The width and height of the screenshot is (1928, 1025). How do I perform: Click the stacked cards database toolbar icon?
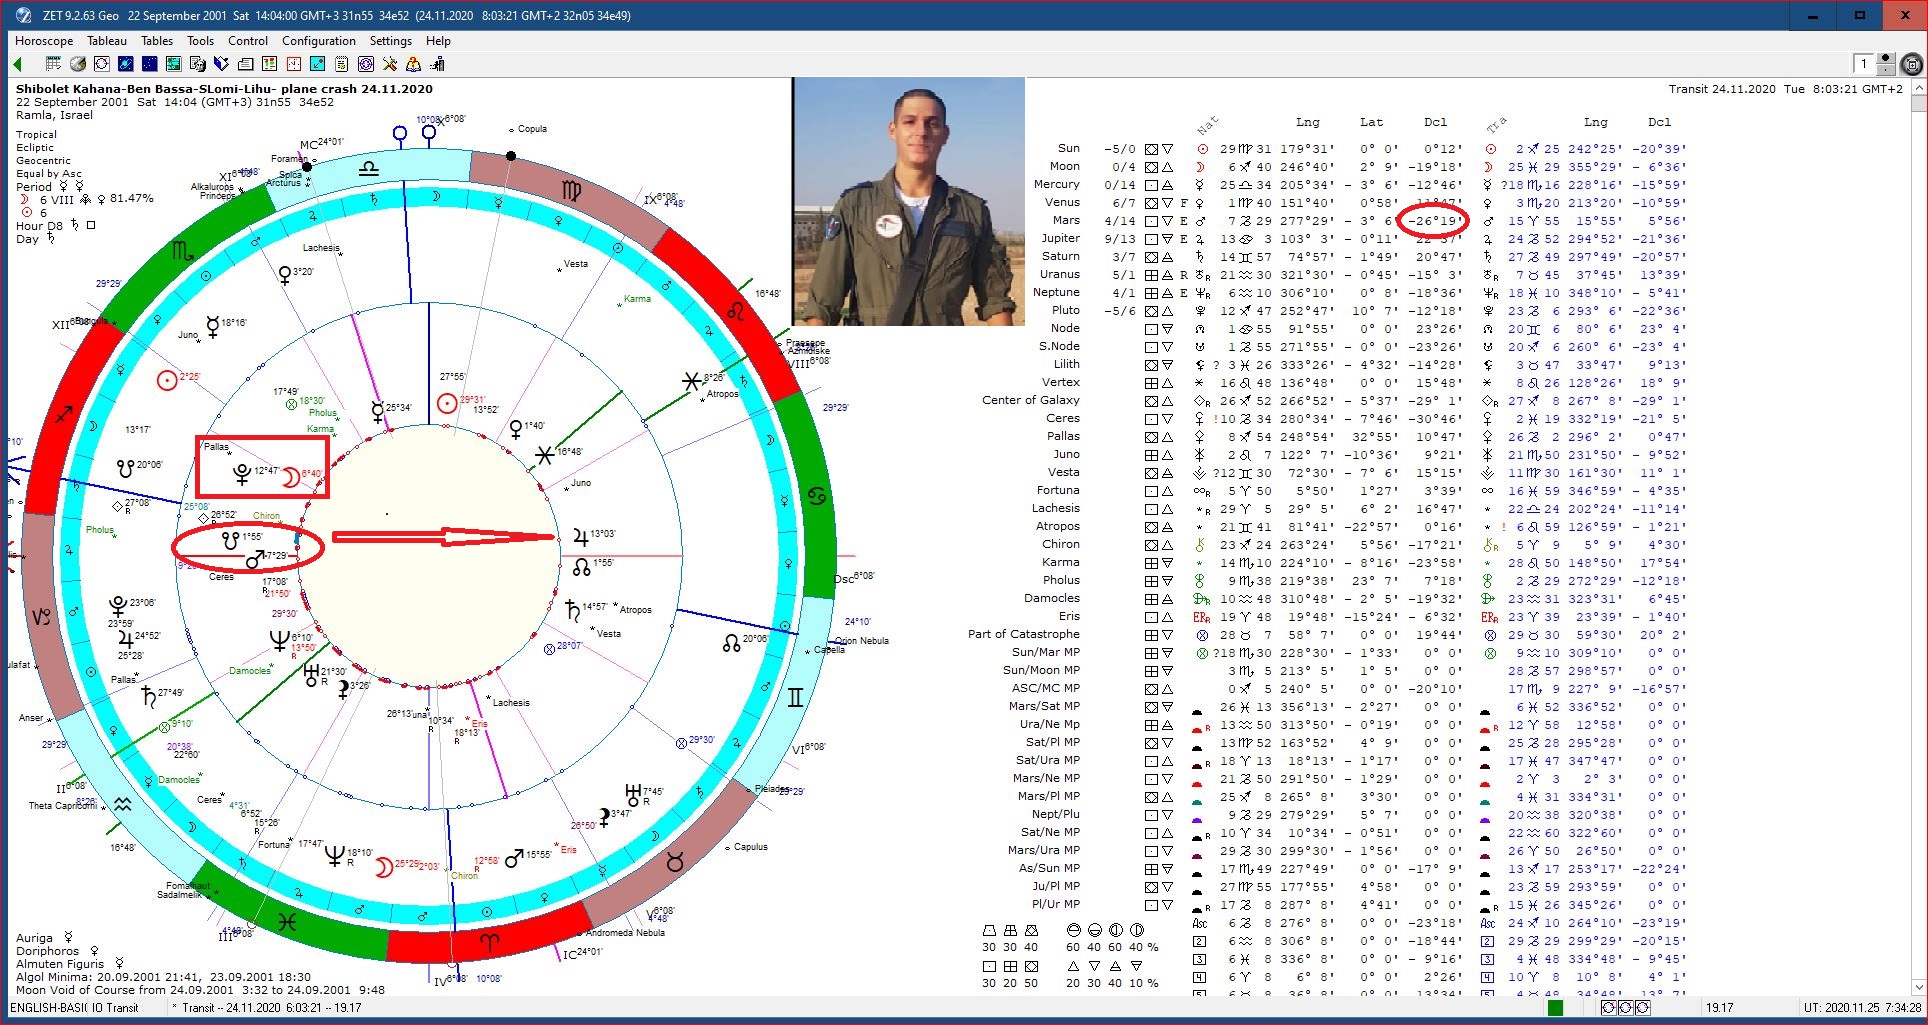click(x=246, y=64)
